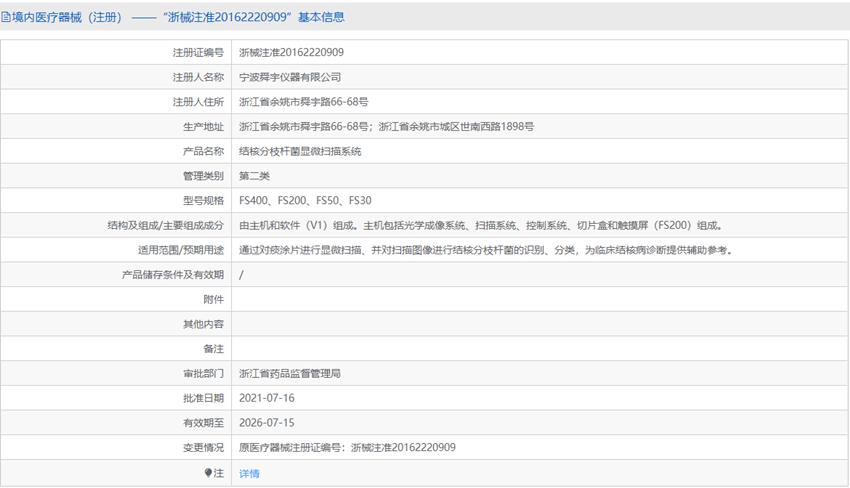
Task: Click the 注册证编号 row label
Action: (x=198, y=53)
